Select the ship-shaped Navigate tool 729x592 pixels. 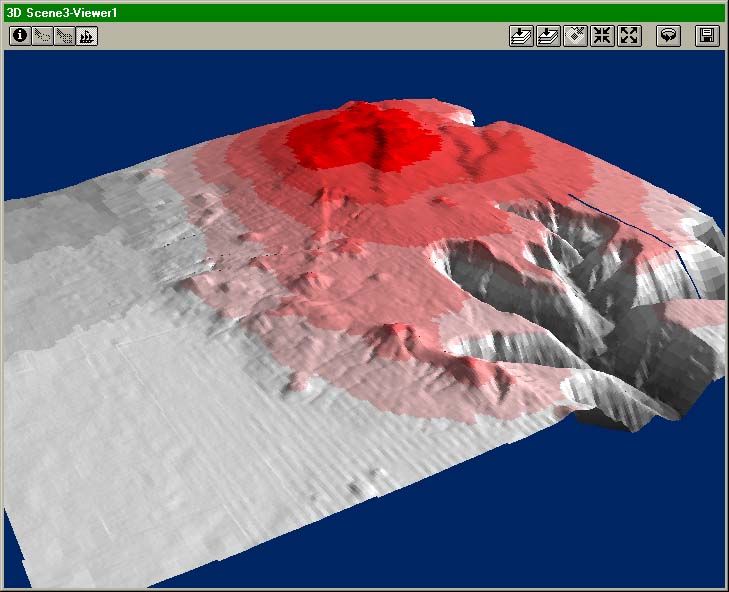87,36
